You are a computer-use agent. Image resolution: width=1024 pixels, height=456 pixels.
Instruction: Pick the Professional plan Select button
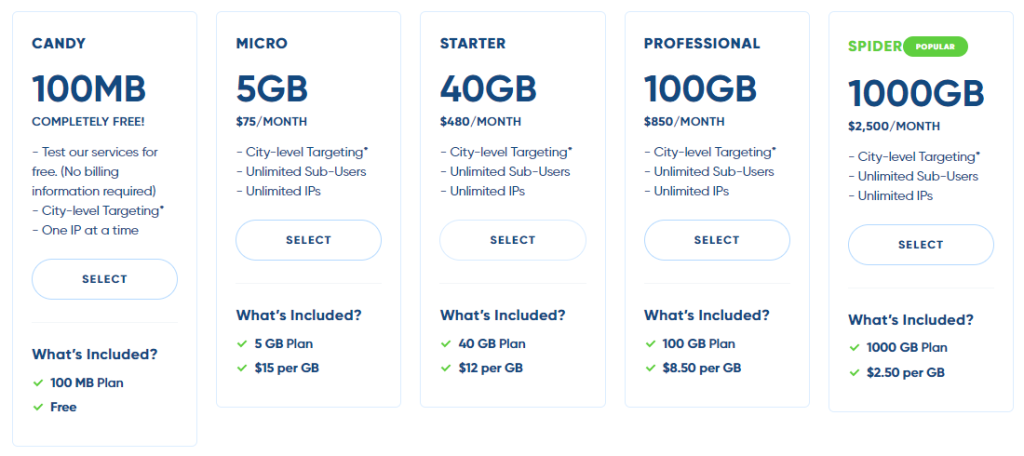pyautogui.click(x=716, y=240)
